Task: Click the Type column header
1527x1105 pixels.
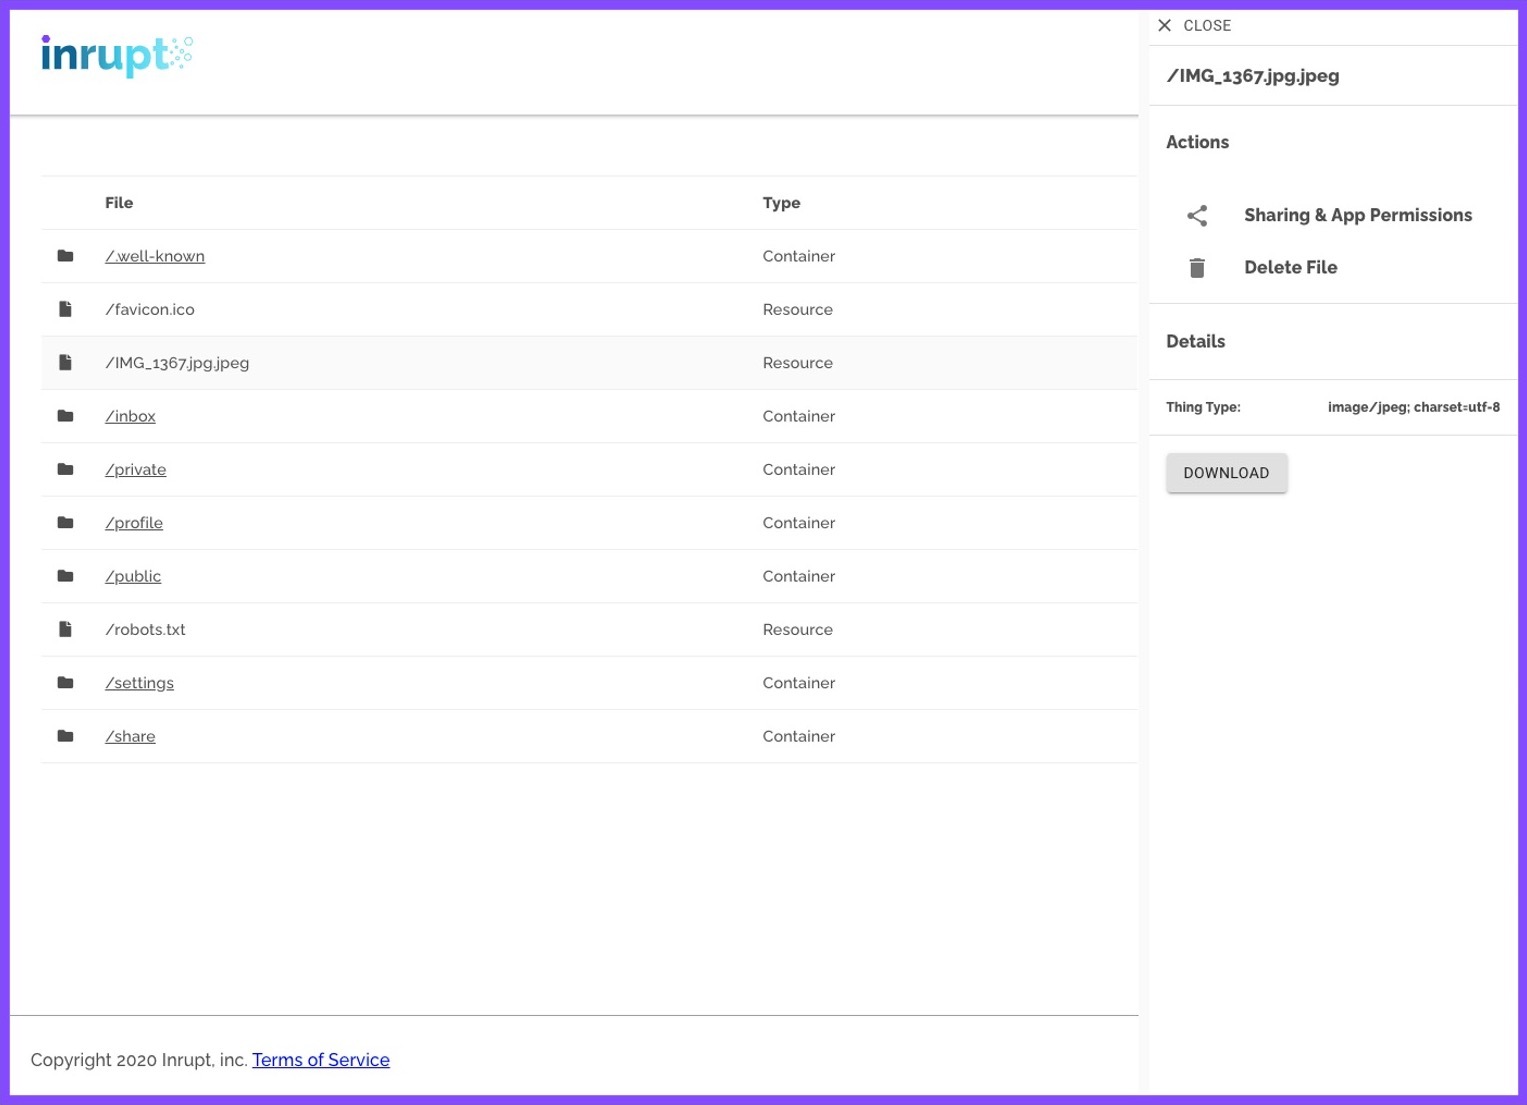Action: pos(781,203)
